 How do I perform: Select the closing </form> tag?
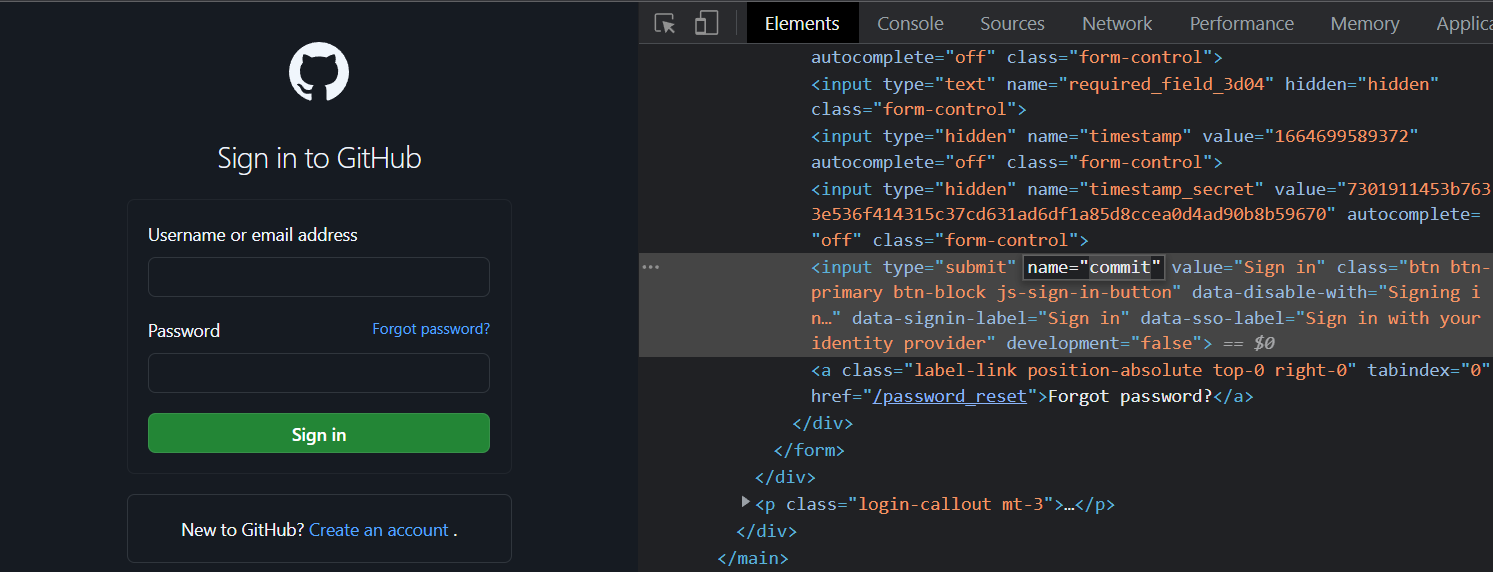pyautogui.click(x=809, y=450)
